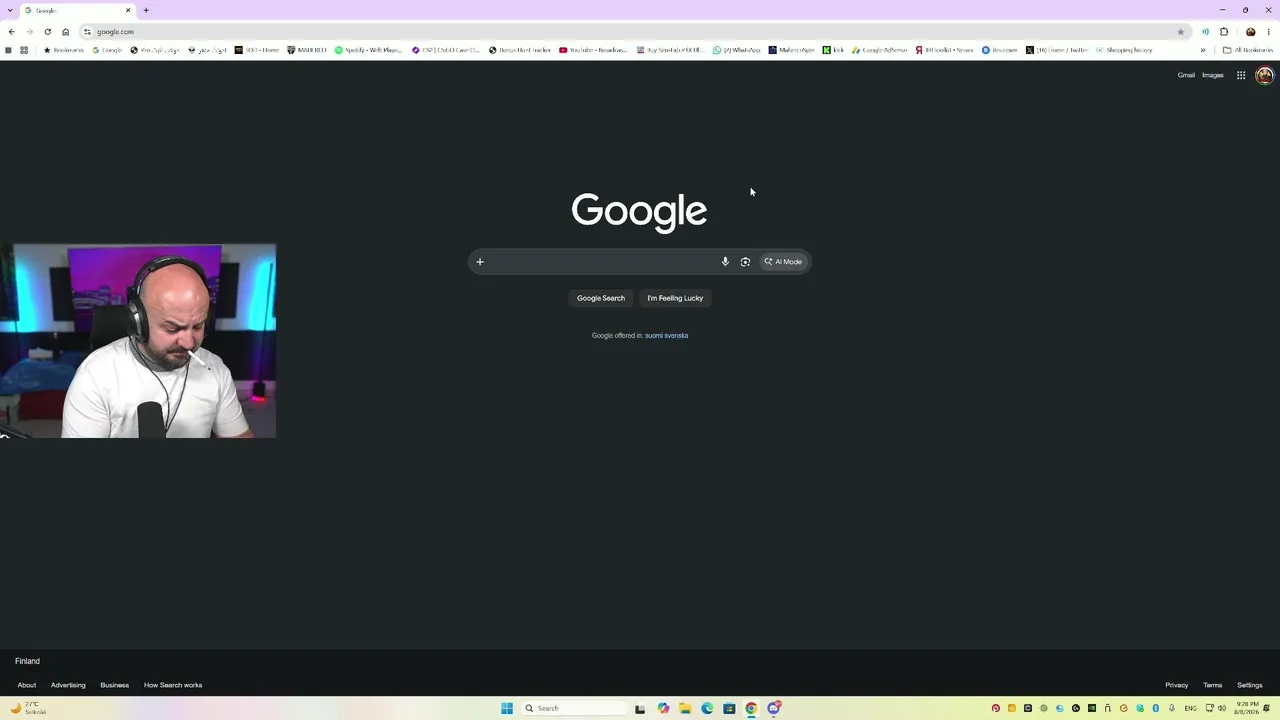Switch to Chrome in the taskbar
Viewport: 1280px width, 720px height.
751,708
